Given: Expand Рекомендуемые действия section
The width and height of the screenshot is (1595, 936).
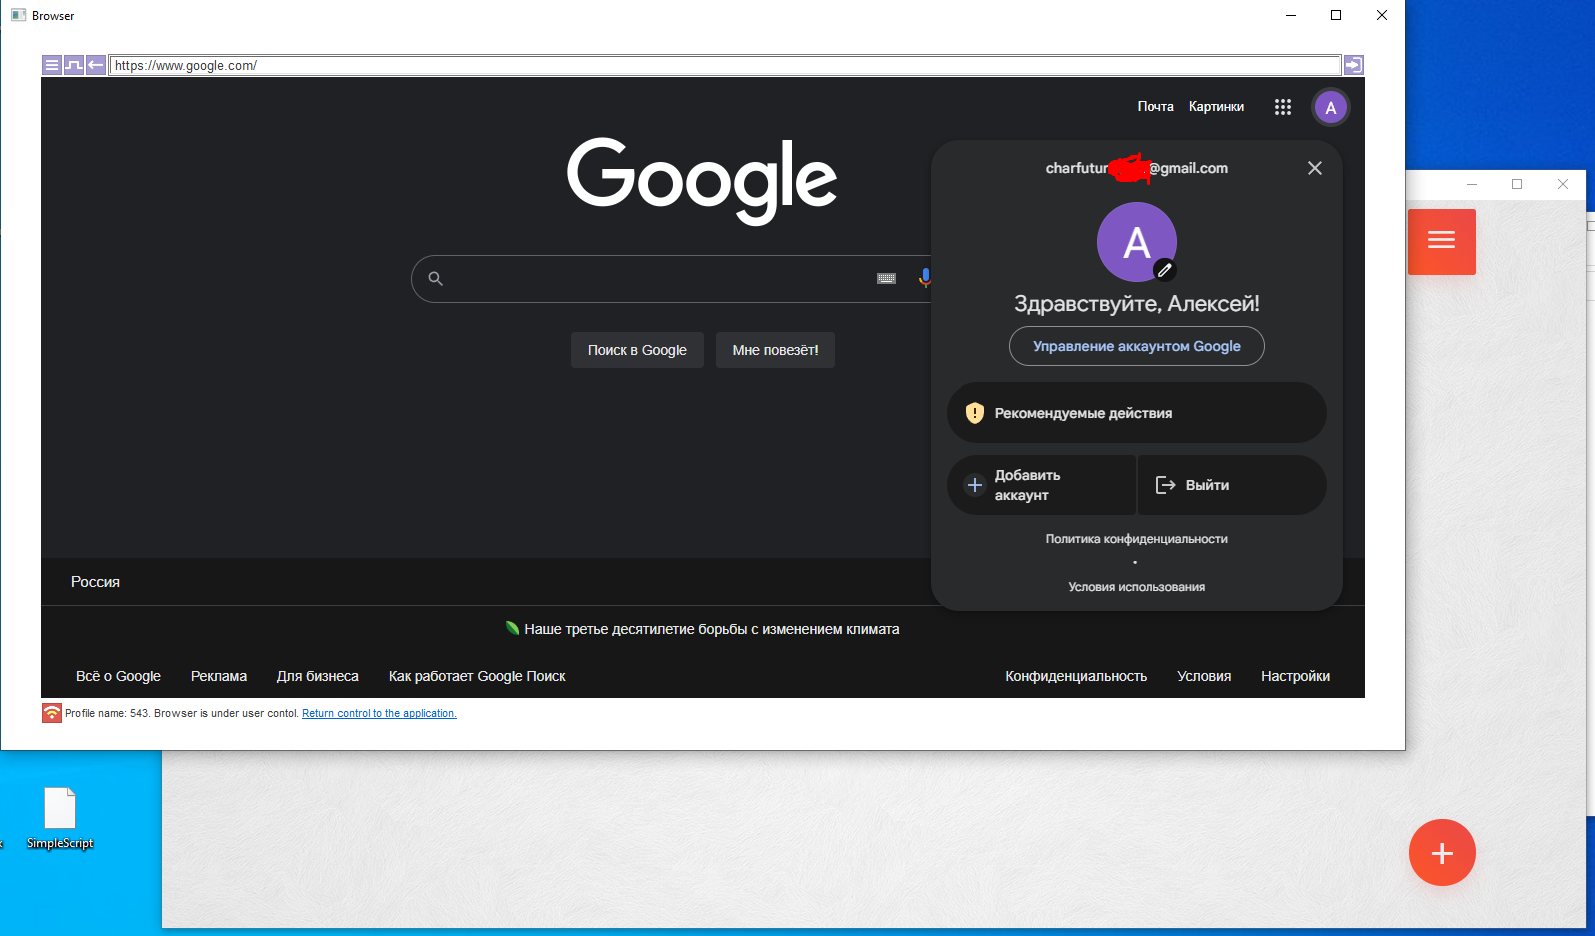Looking at the screenshot, I should tap(1136, 413).
